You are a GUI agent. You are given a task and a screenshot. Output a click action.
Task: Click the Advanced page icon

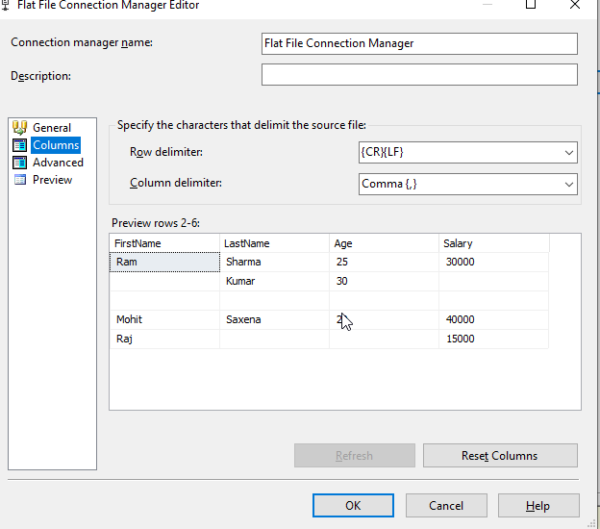[19, 162]
